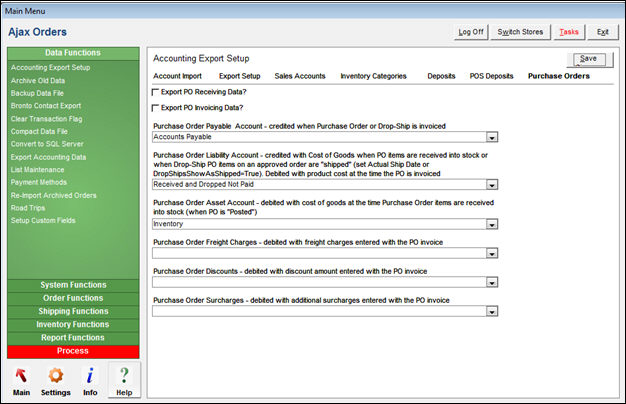Expand Inventory Functions section
This screenshot has height=404, width=626.
click(x=73, y=325)
